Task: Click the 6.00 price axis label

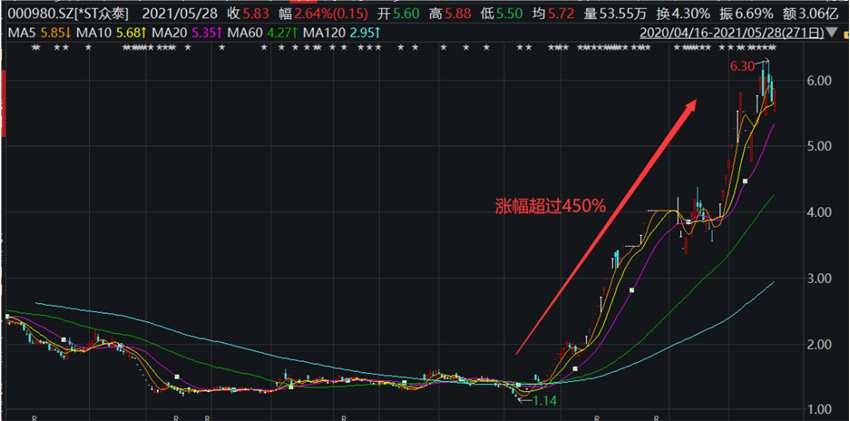Action: [820, 81]
